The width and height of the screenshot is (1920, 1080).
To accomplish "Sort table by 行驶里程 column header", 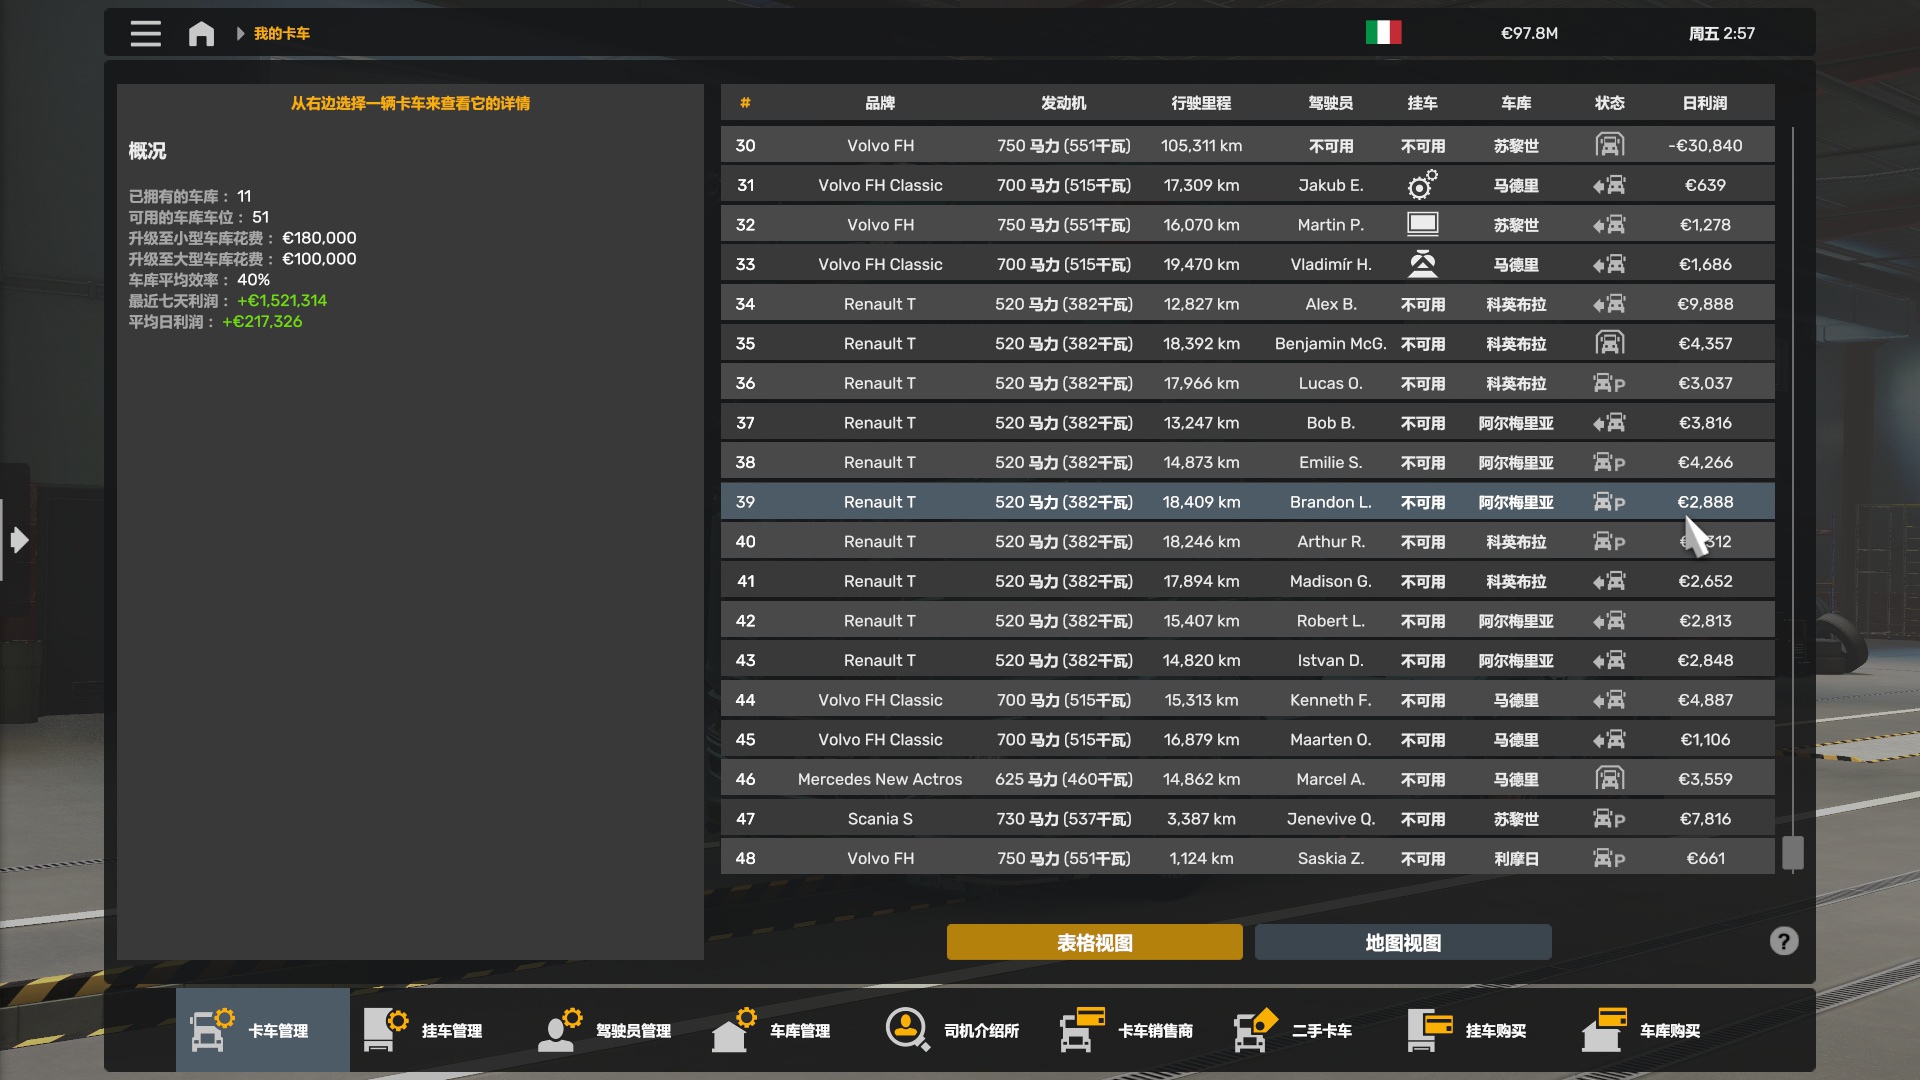I will click(1200, 103).
